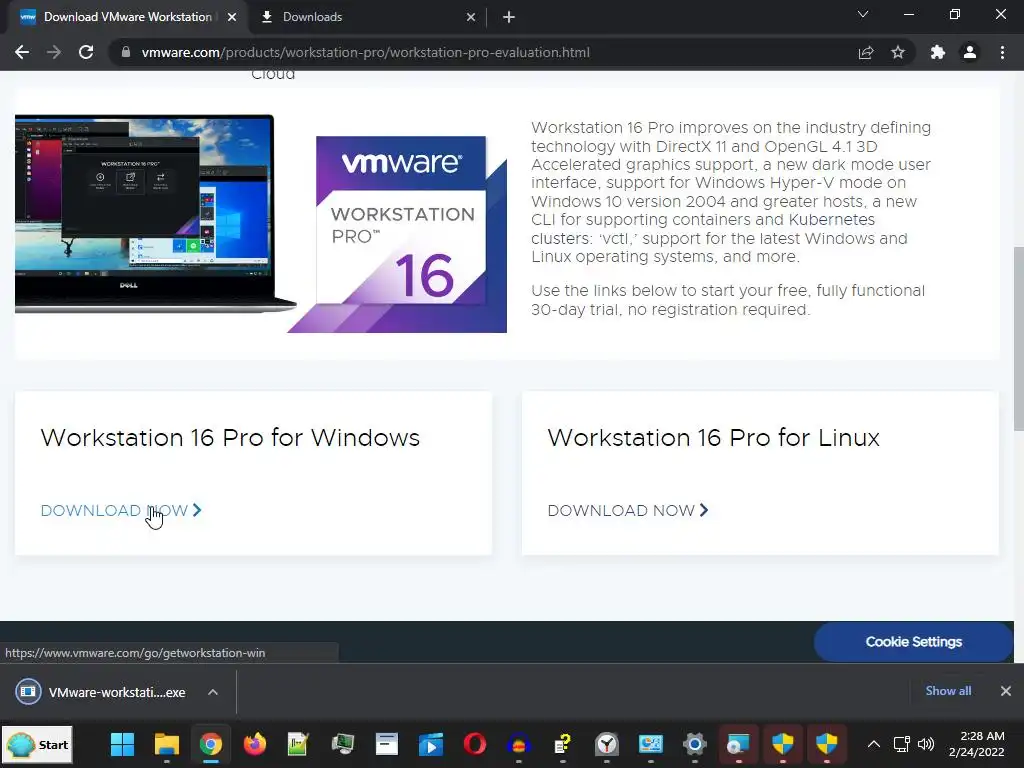Close the Downloads tab
Screen dimensions: 1024x768
(x=471, y=17)
